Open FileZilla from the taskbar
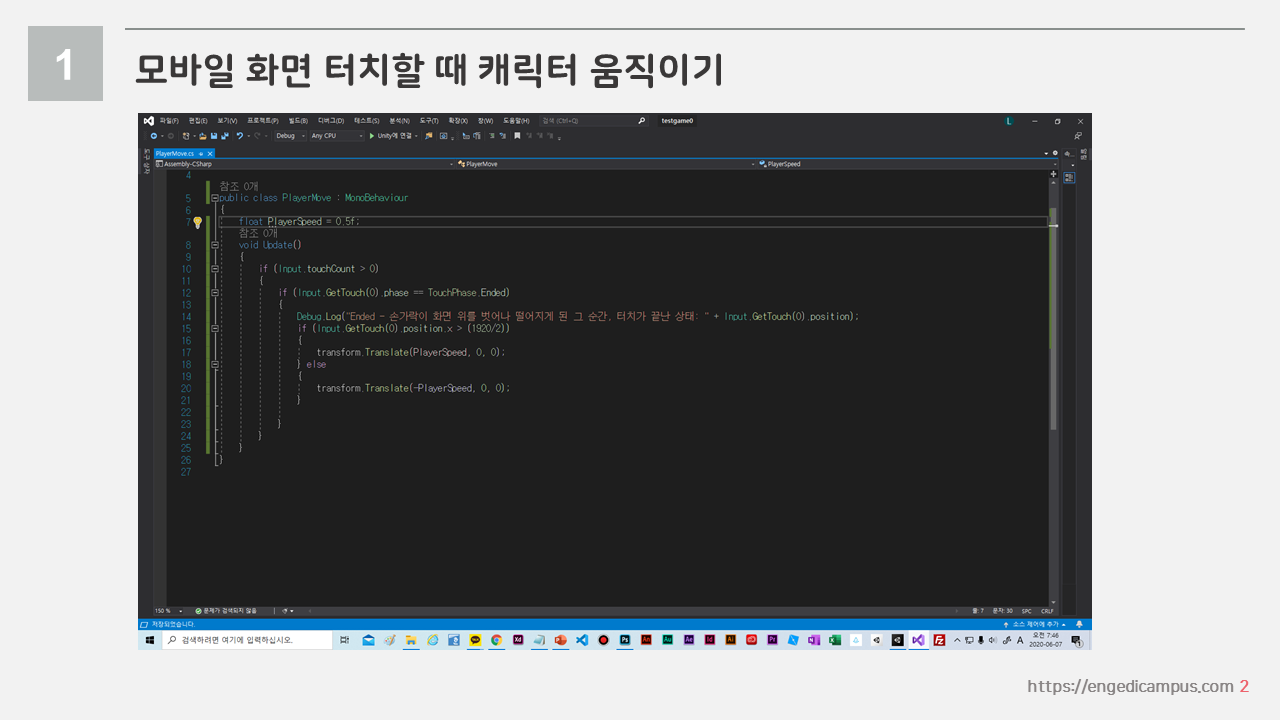1280x720 pixels. 940,640
